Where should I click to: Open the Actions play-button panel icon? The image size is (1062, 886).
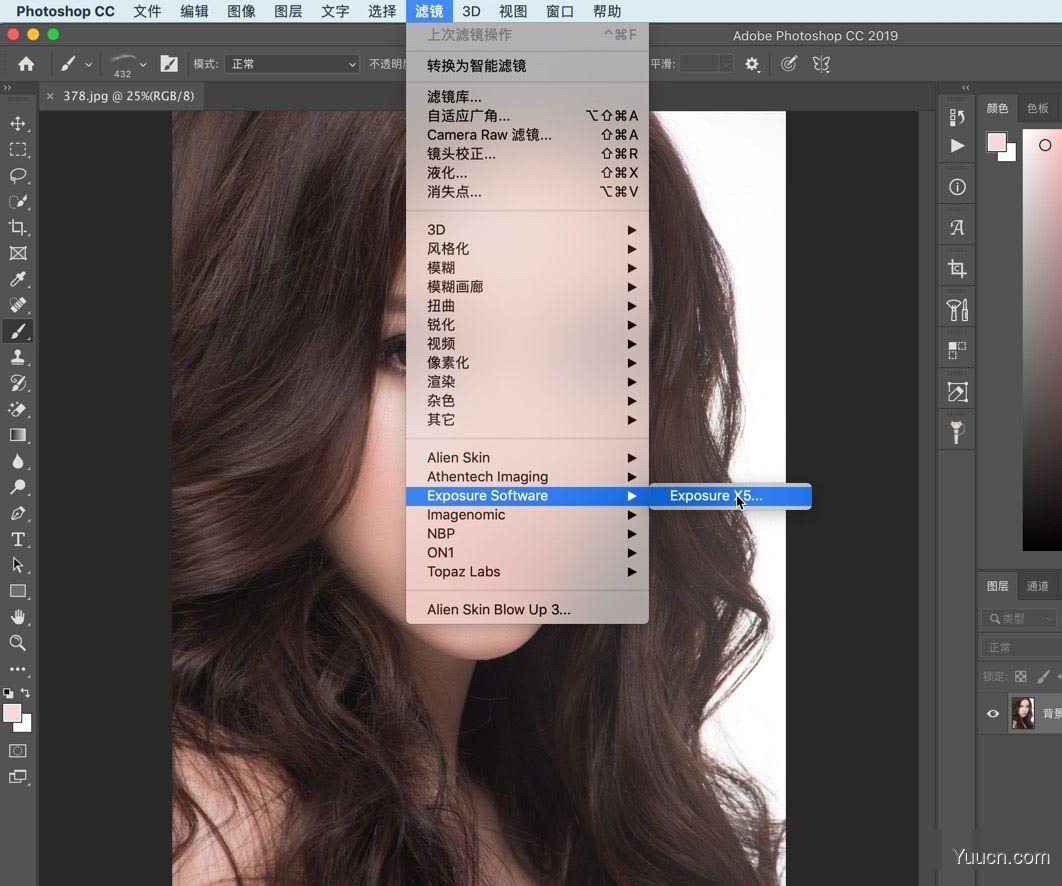tap(957, 146)
